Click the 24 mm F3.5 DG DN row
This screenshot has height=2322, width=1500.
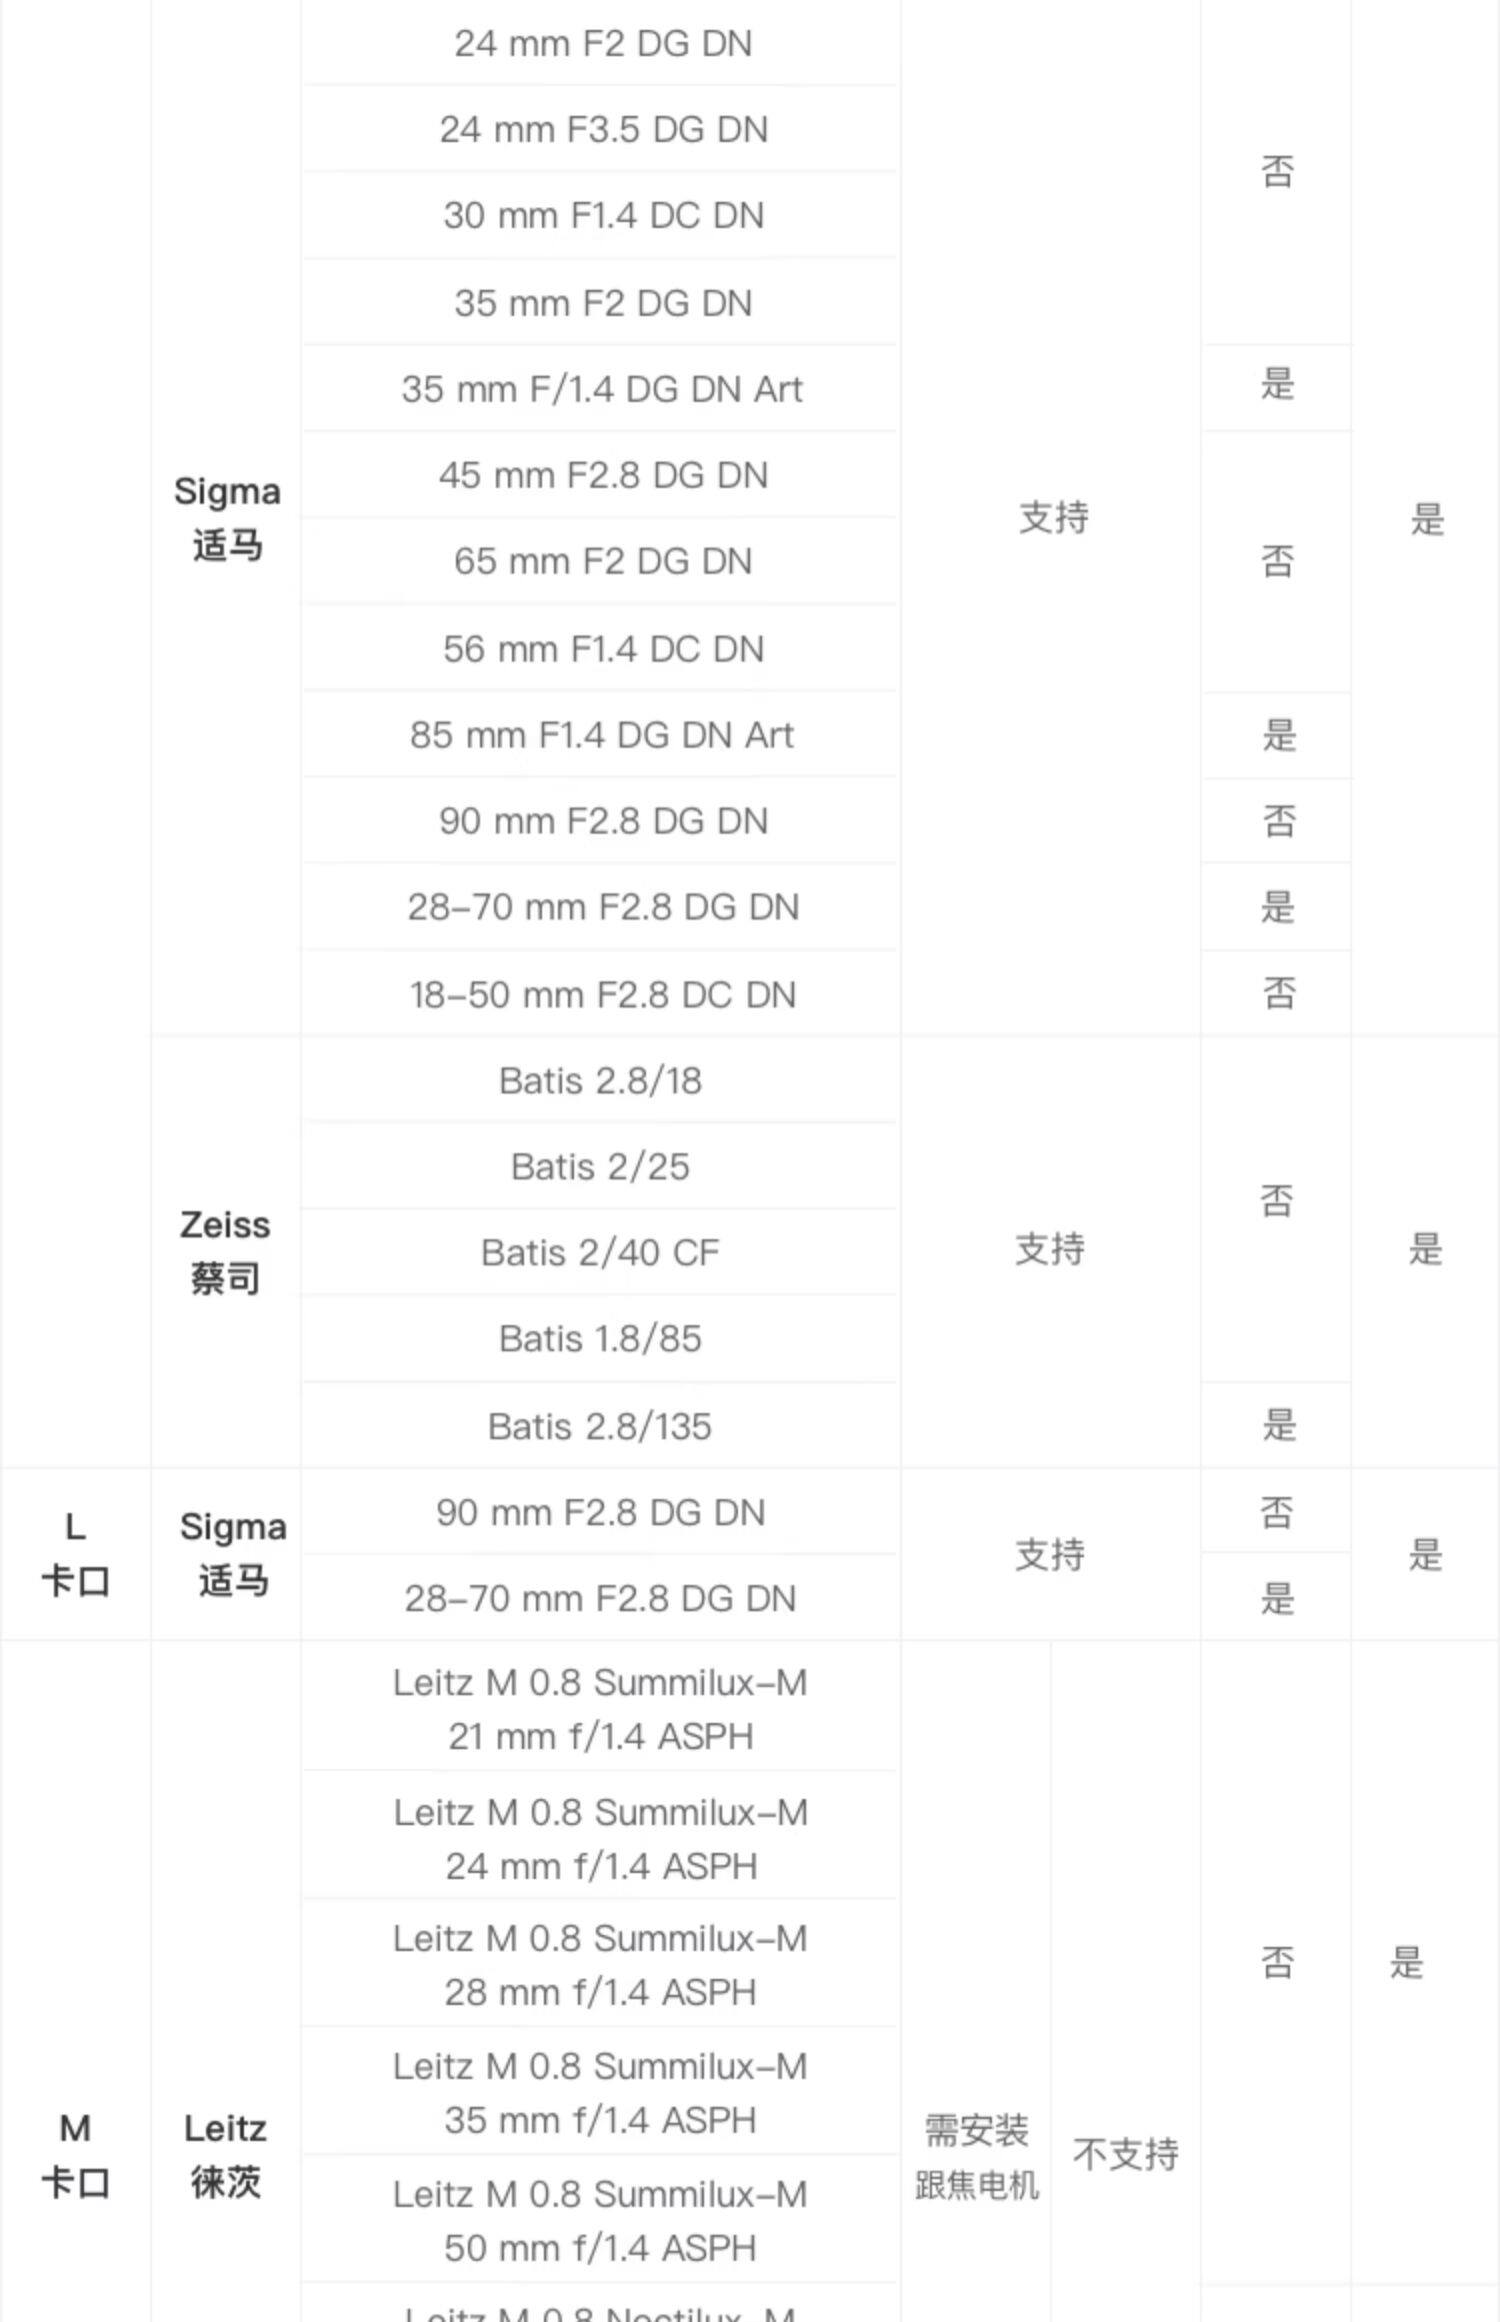coord(603,130)
